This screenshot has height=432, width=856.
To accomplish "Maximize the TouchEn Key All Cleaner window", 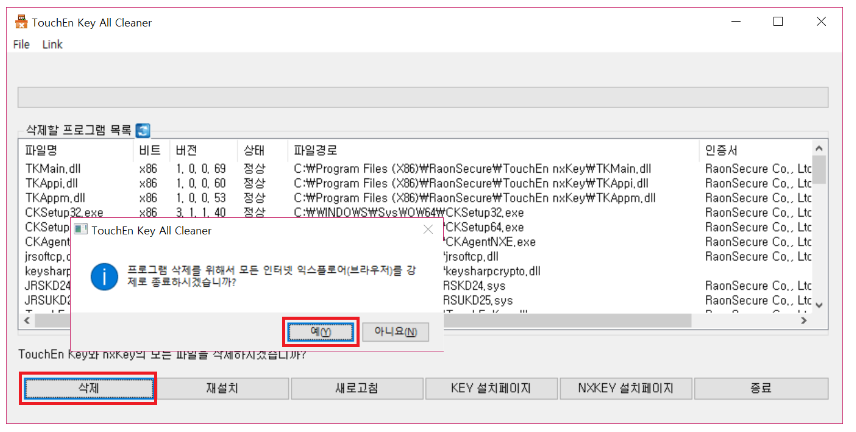I will pyautogui.click(x=778, y=22).
